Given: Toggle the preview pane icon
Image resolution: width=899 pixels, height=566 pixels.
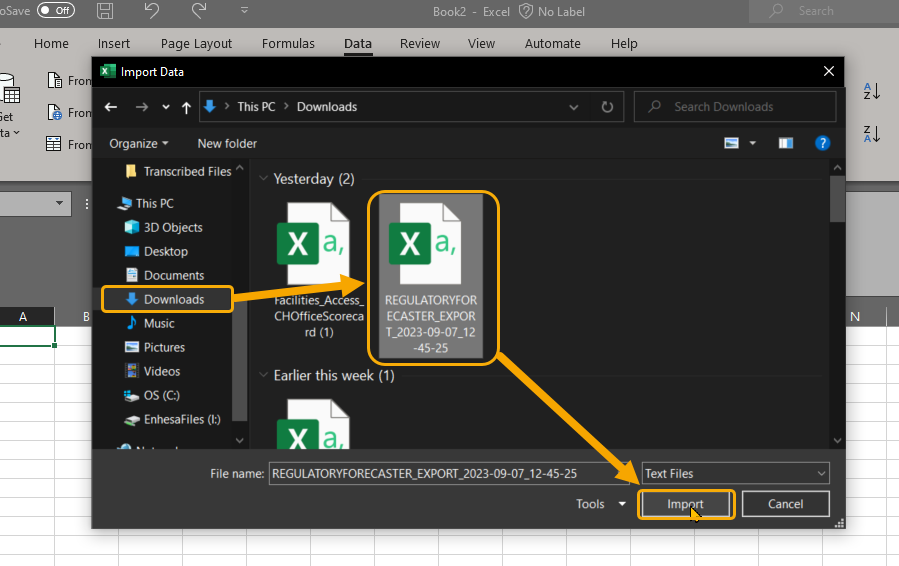Looking at the screenshot, I should 785,143.
